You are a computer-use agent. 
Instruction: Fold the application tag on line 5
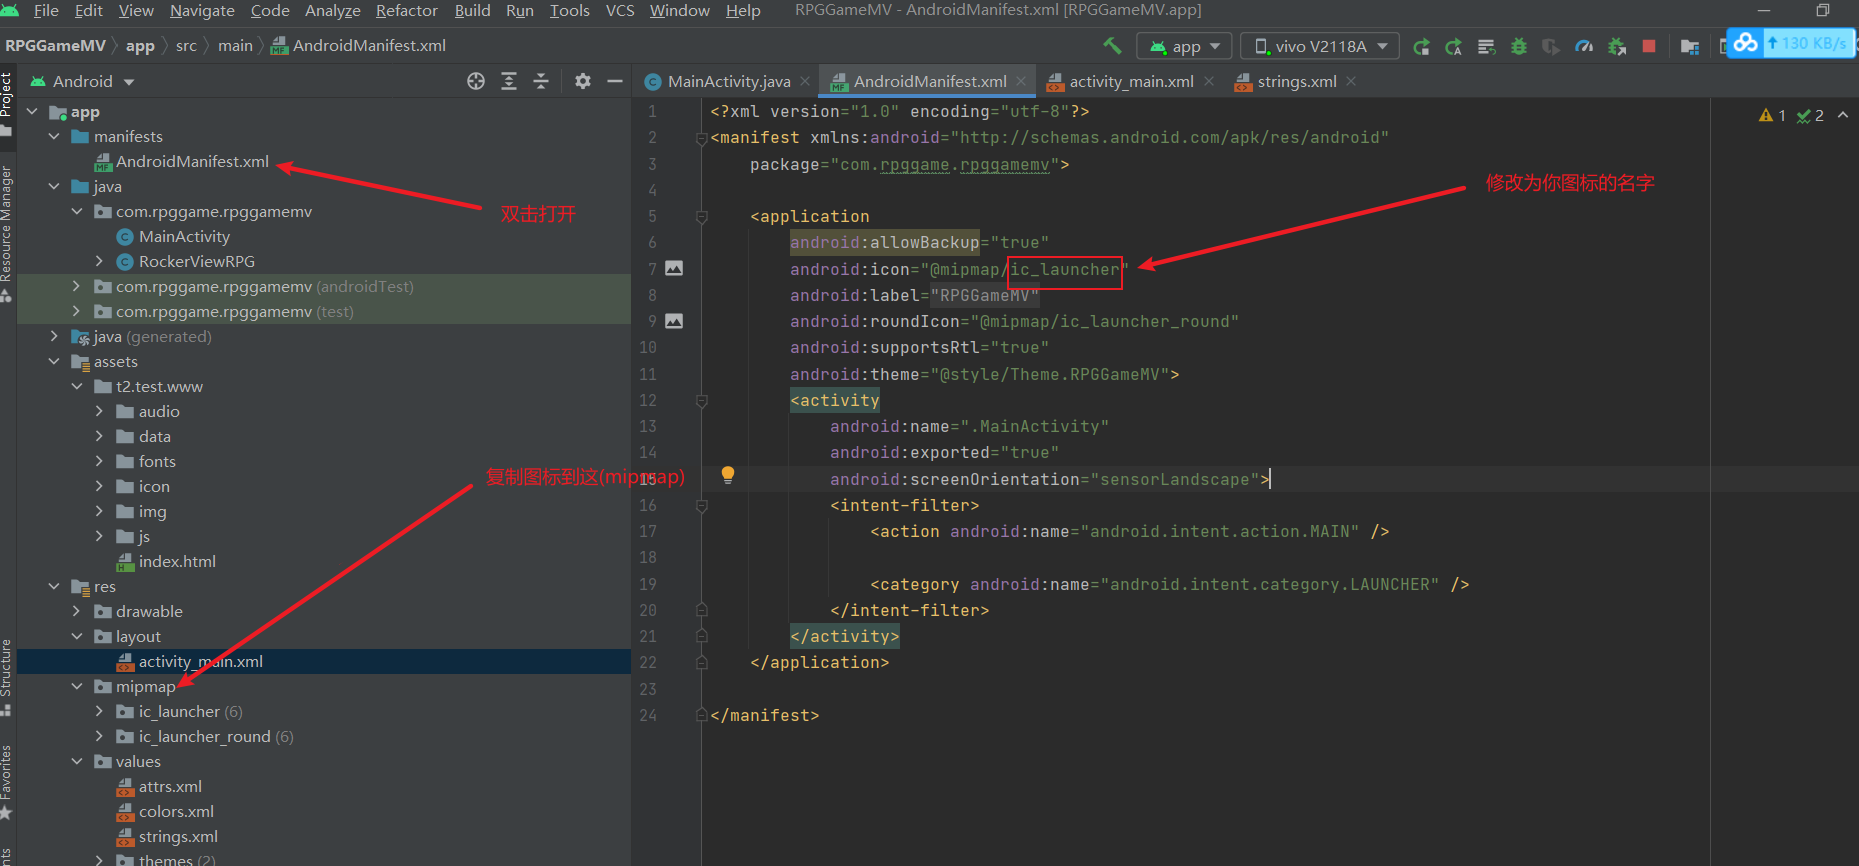[702, 217]
